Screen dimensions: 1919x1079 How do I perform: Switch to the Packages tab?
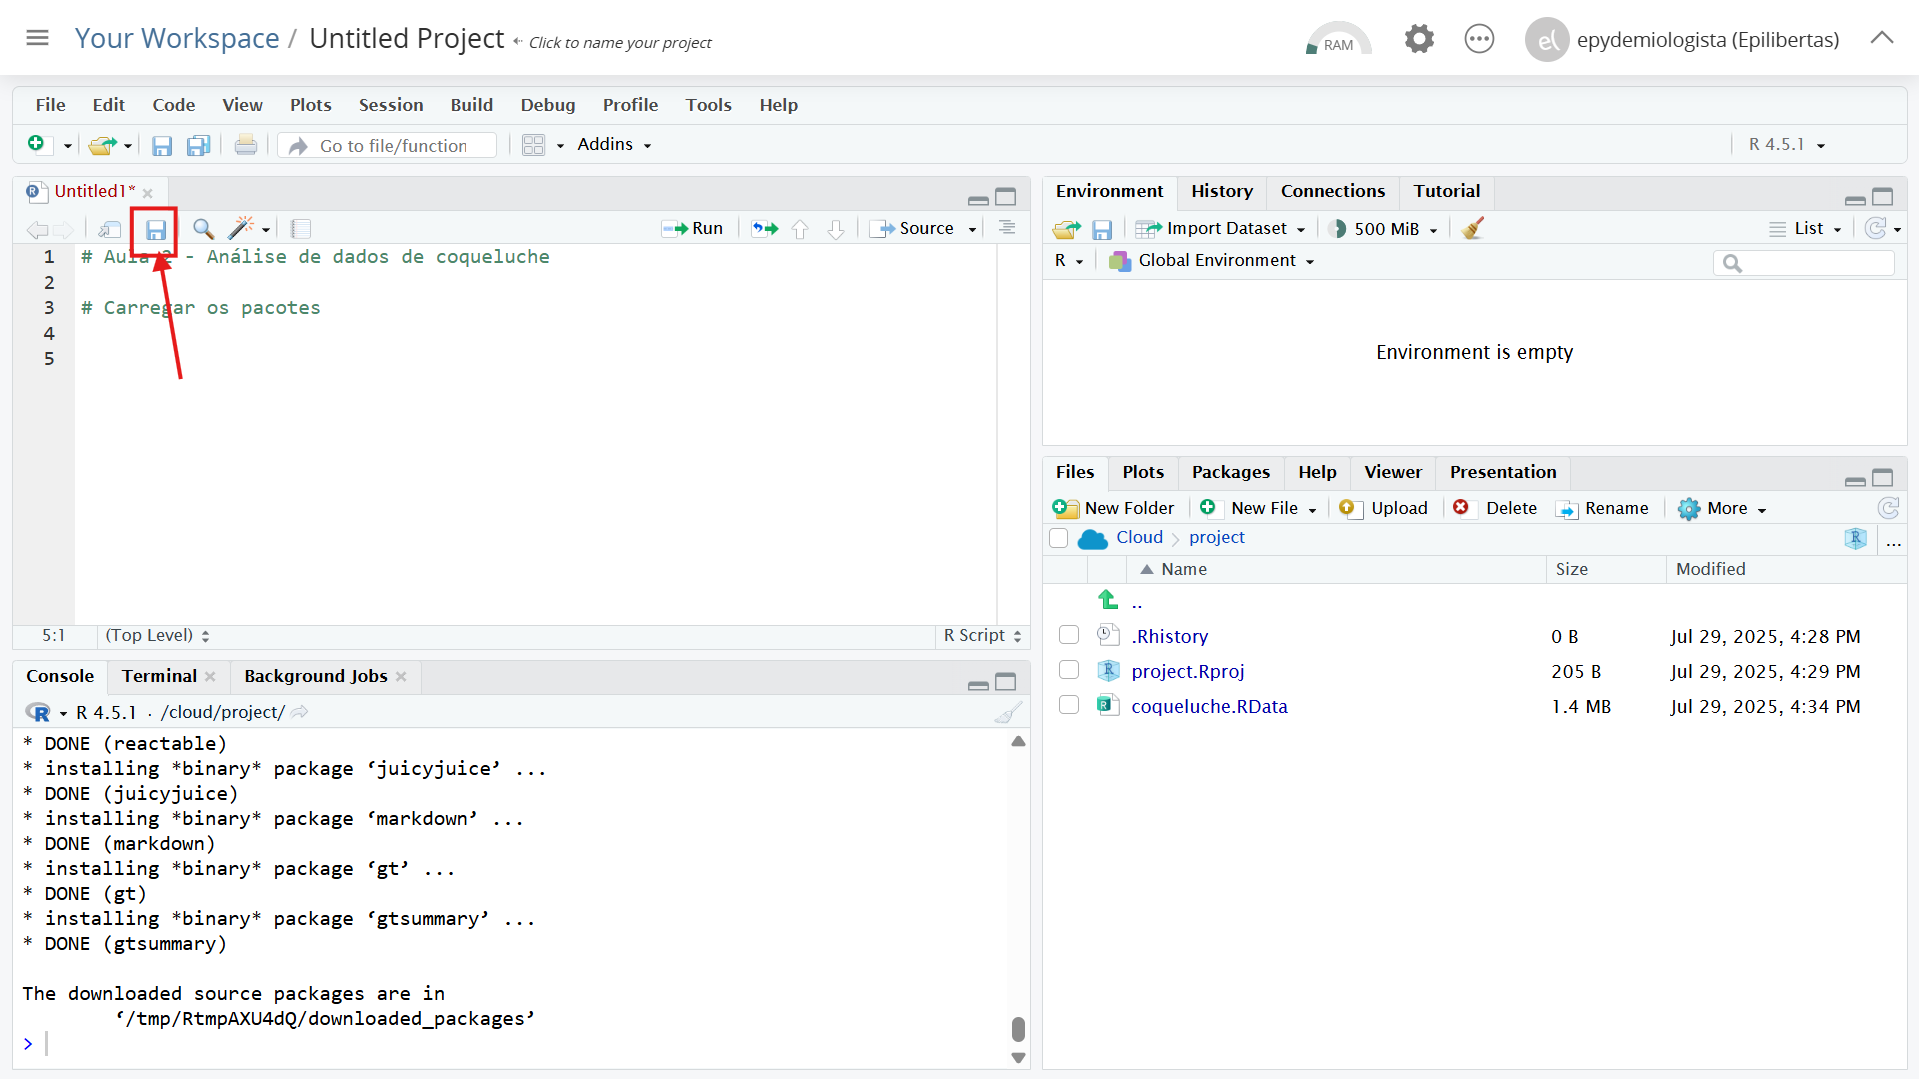pyautogui.click(x=1230, y=472)
